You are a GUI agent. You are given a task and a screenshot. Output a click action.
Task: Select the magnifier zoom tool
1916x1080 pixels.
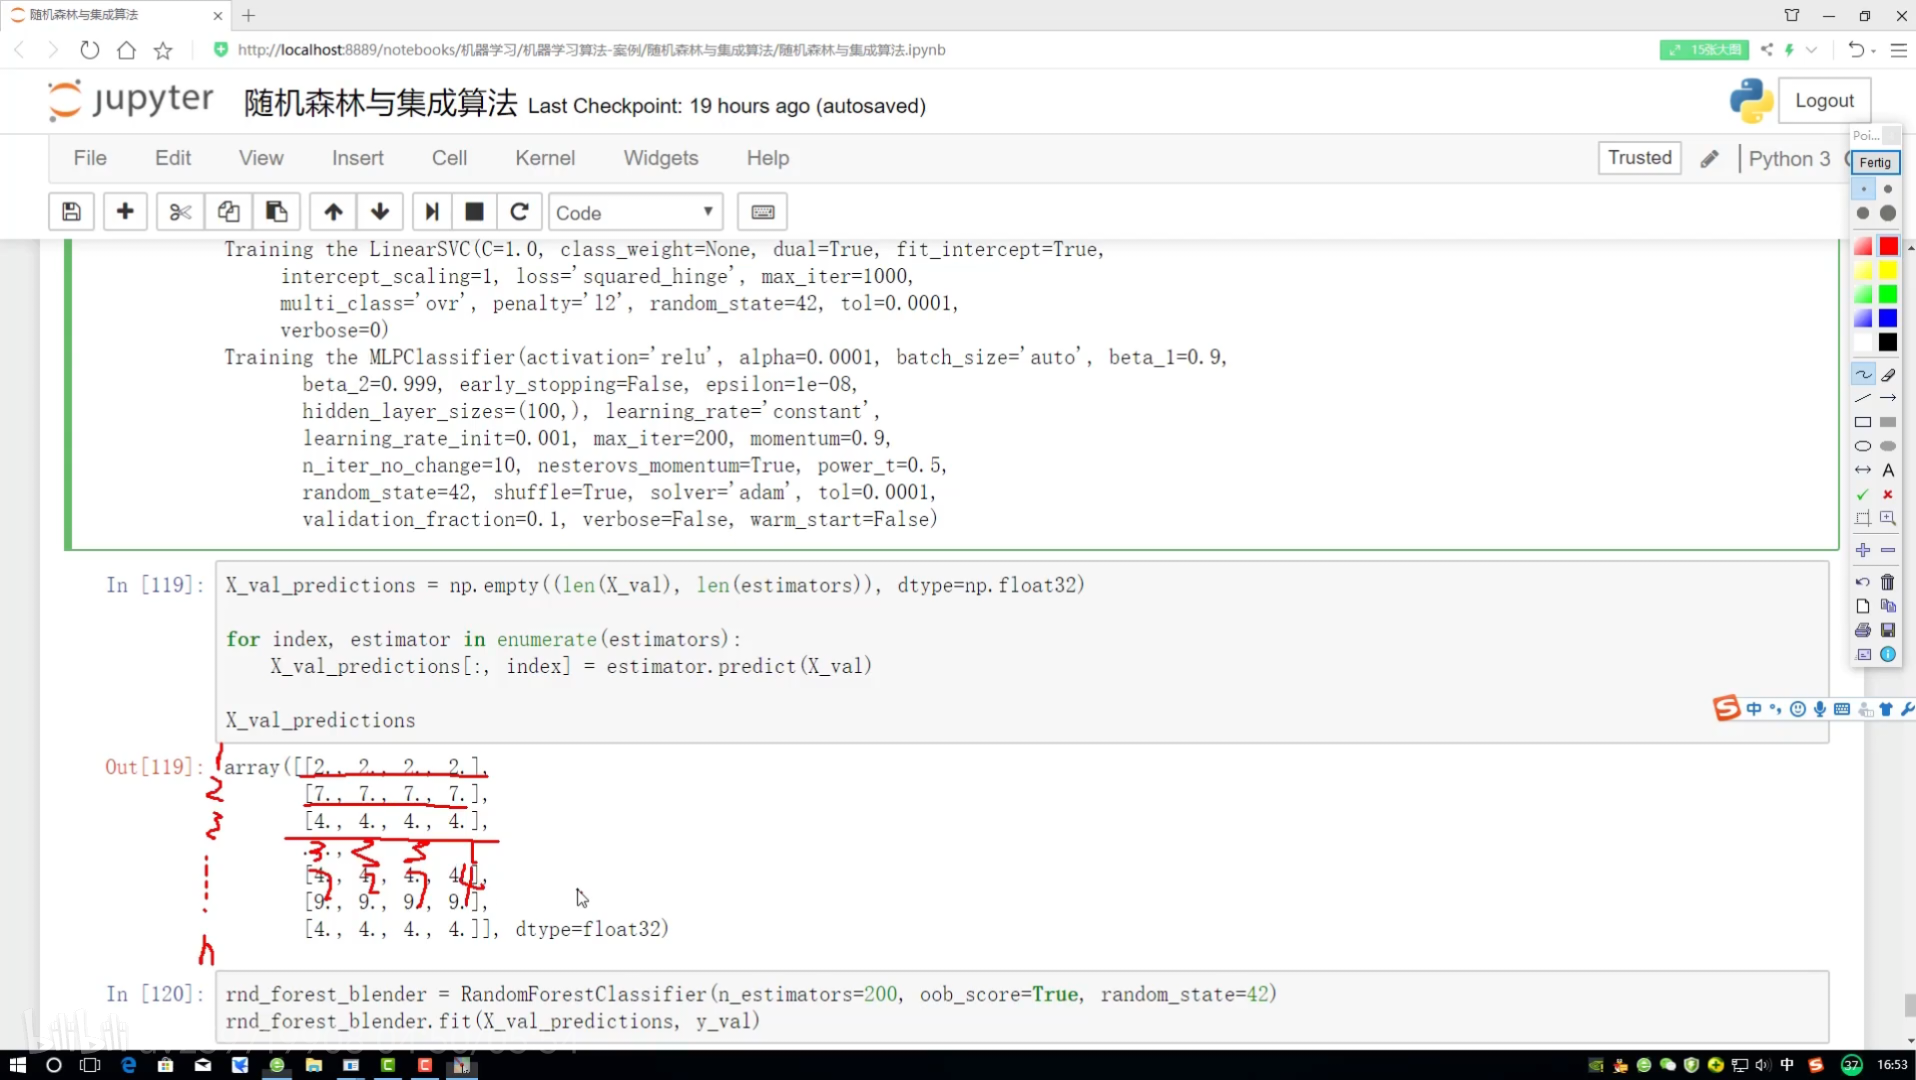click(x=1888, y=518)
